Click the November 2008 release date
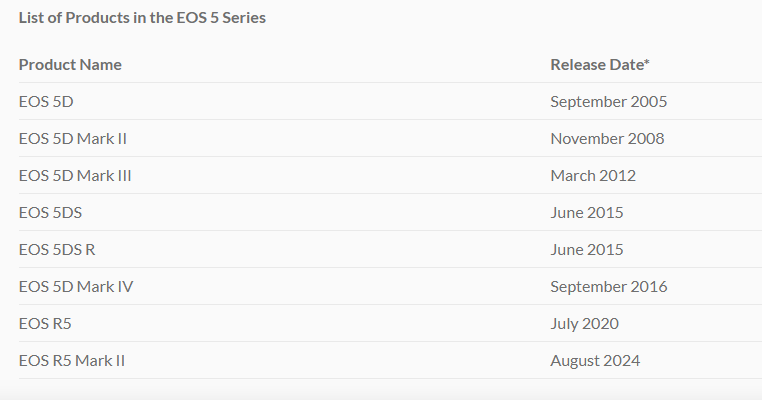The image size is (762, 400). (x=607, y=139)
